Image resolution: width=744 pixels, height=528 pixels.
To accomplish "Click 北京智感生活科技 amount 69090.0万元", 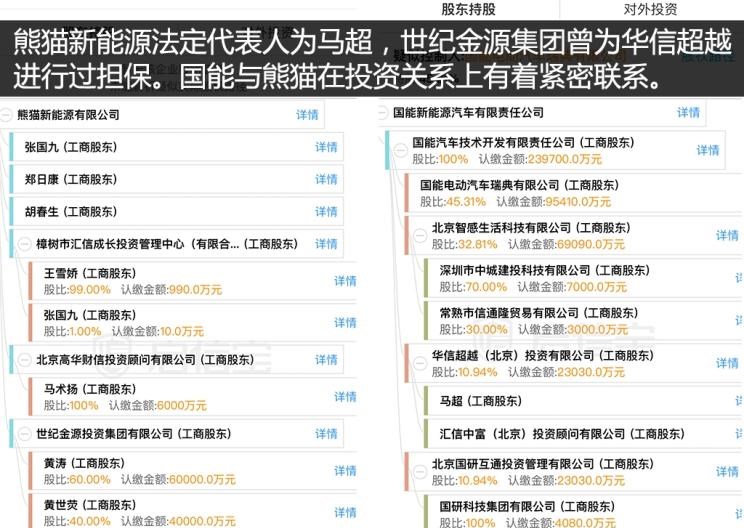I will coord(591,244).
